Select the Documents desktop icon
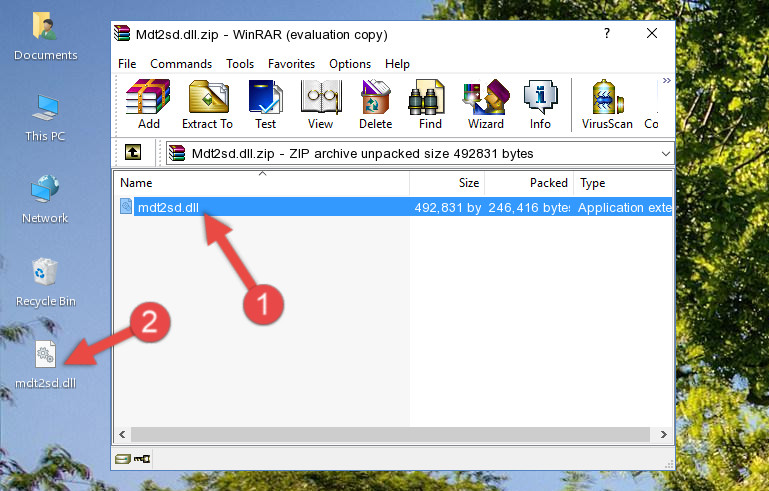This screenshot has height=491, width=769. 46,36
